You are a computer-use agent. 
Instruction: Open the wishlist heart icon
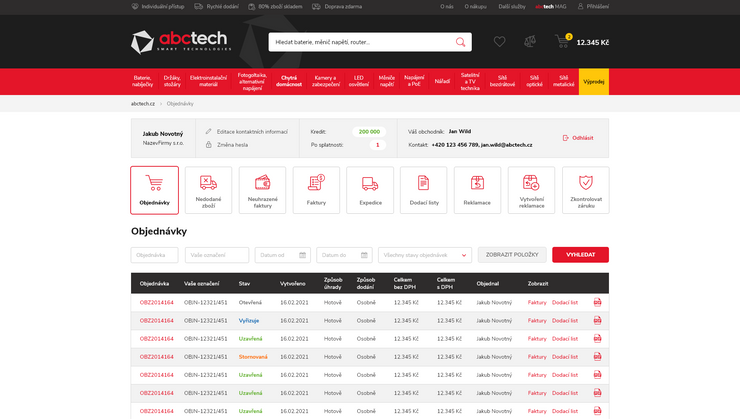(499, 42)
